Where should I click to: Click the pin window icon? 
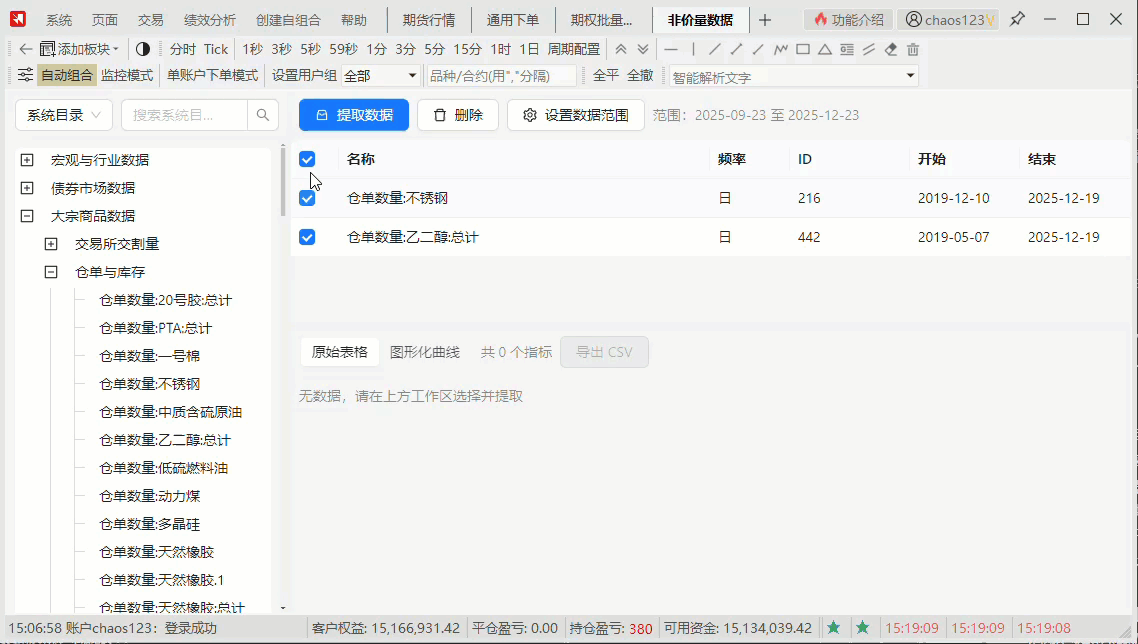pyautogui.click(x=1017, y=19)
